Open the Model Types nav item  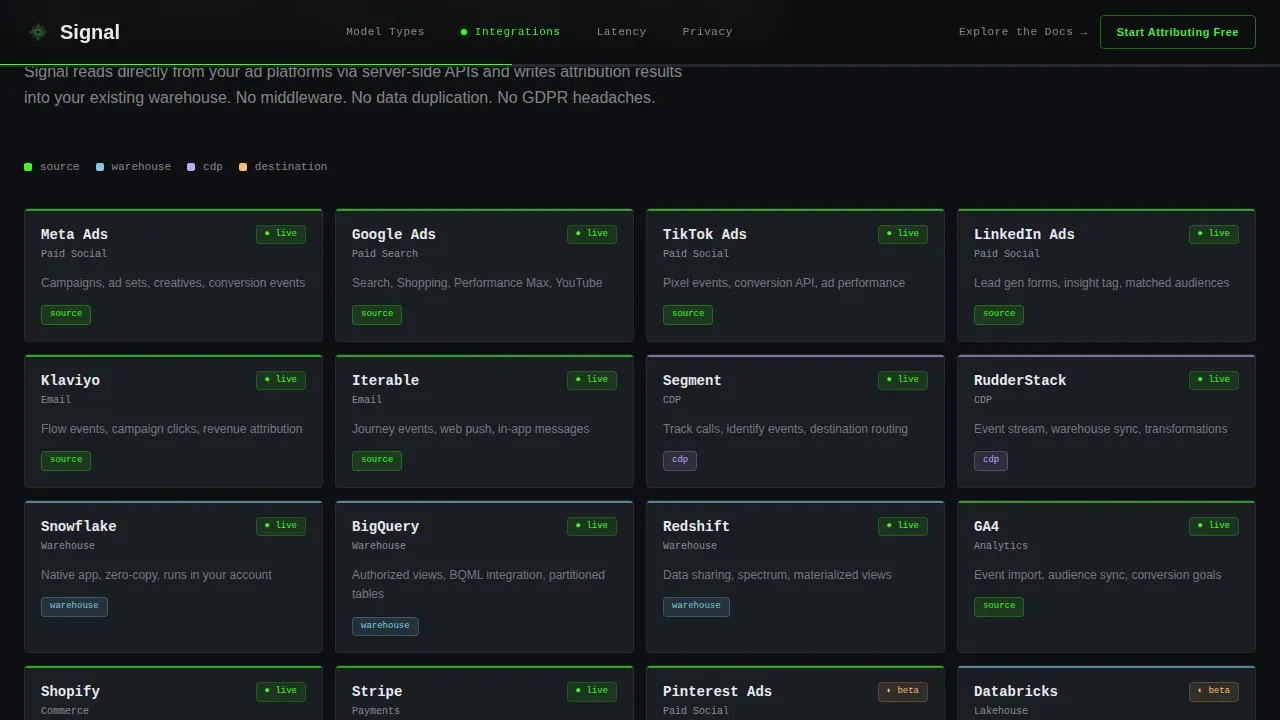[385, 32]
